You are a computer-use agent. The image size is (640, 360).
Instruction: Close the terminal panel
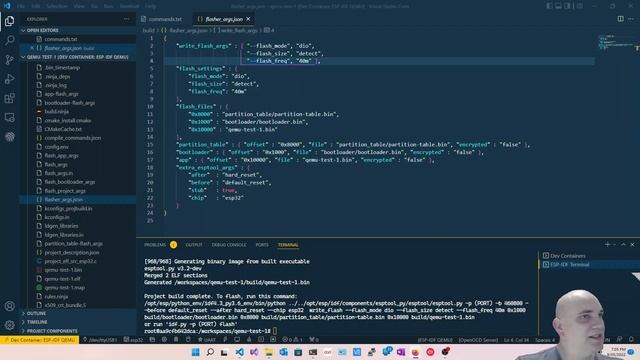click(x=632, y=244)
